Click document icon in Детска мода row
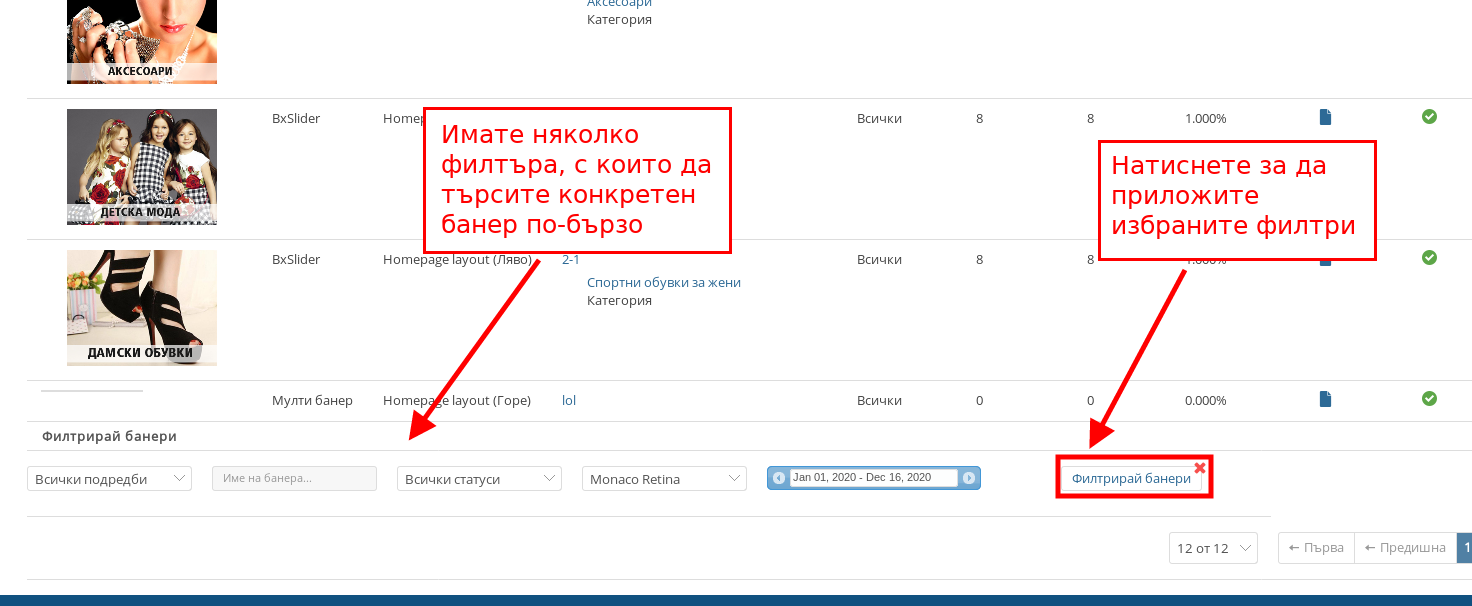Screen dimensions: 1472x606 click(1325, 118)
